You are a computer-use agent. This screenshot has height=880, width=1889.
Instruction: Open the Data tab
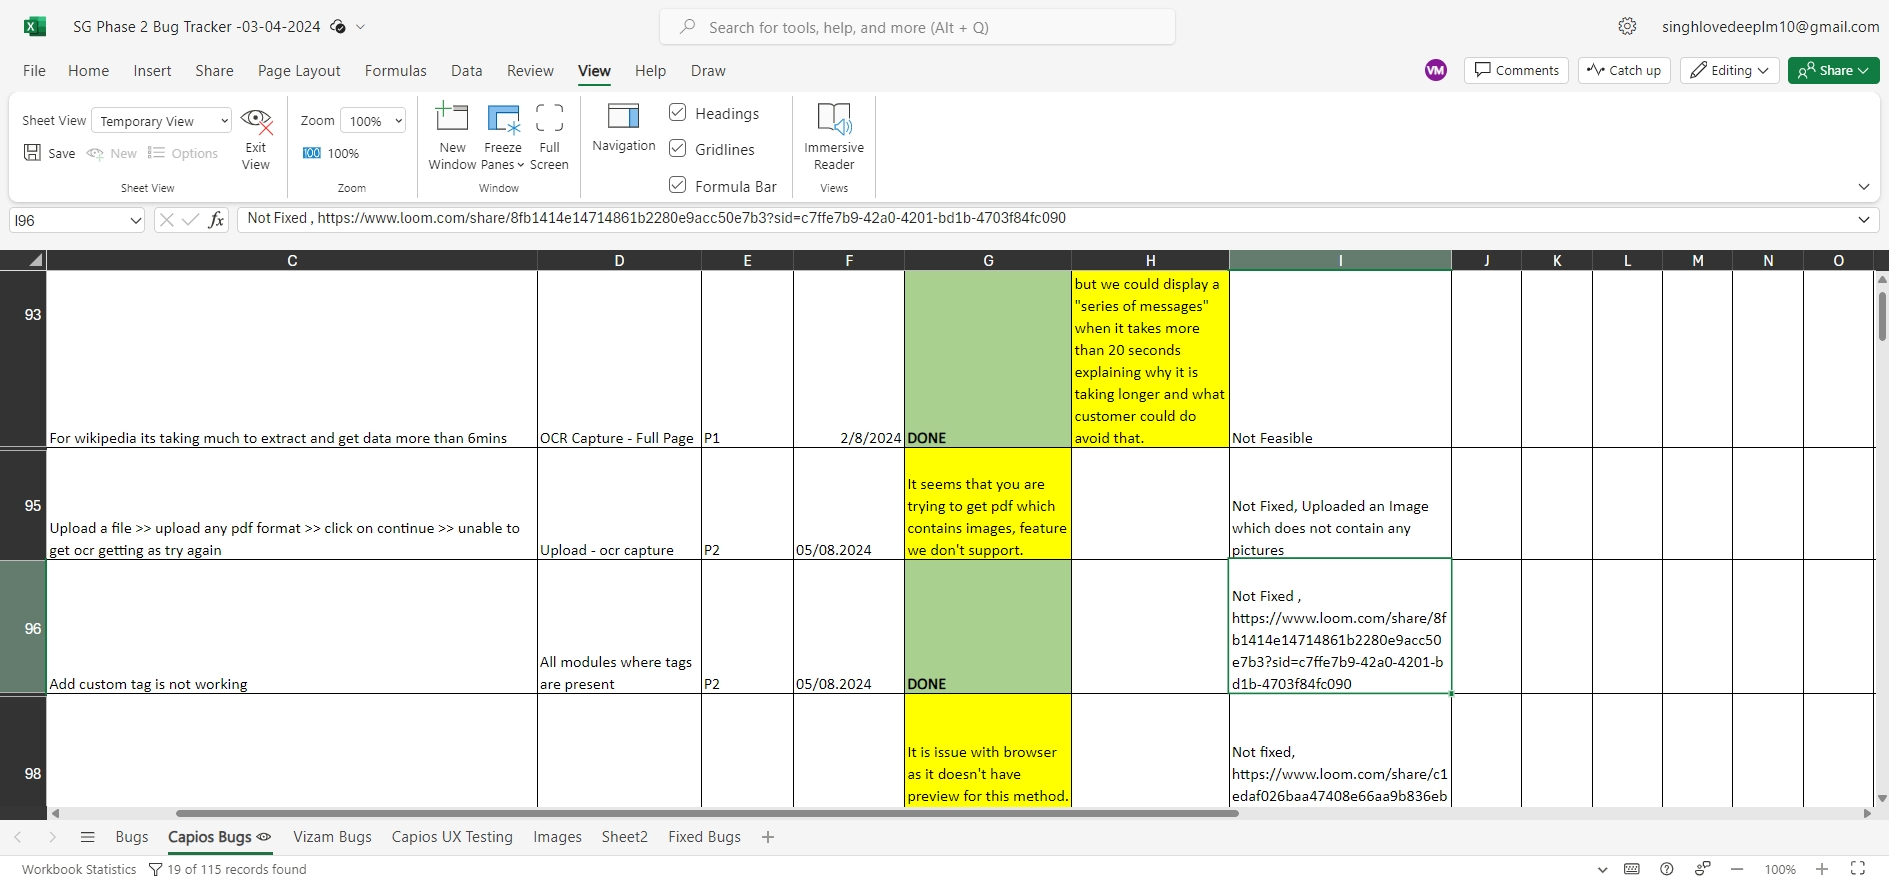[x=466, y=71]
